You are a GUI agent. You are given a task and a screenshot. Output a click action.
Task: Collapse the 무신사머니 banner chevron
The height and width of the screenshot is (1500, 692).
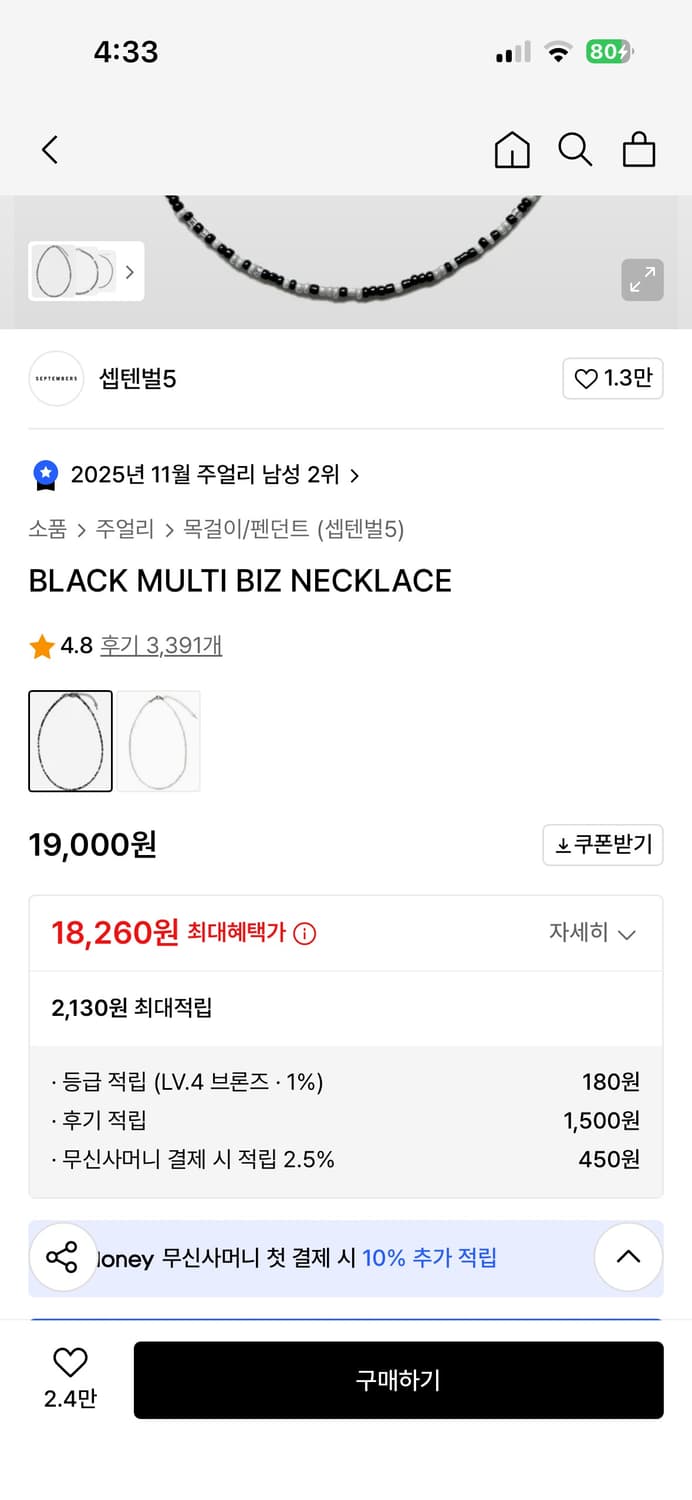point(628,1257)
